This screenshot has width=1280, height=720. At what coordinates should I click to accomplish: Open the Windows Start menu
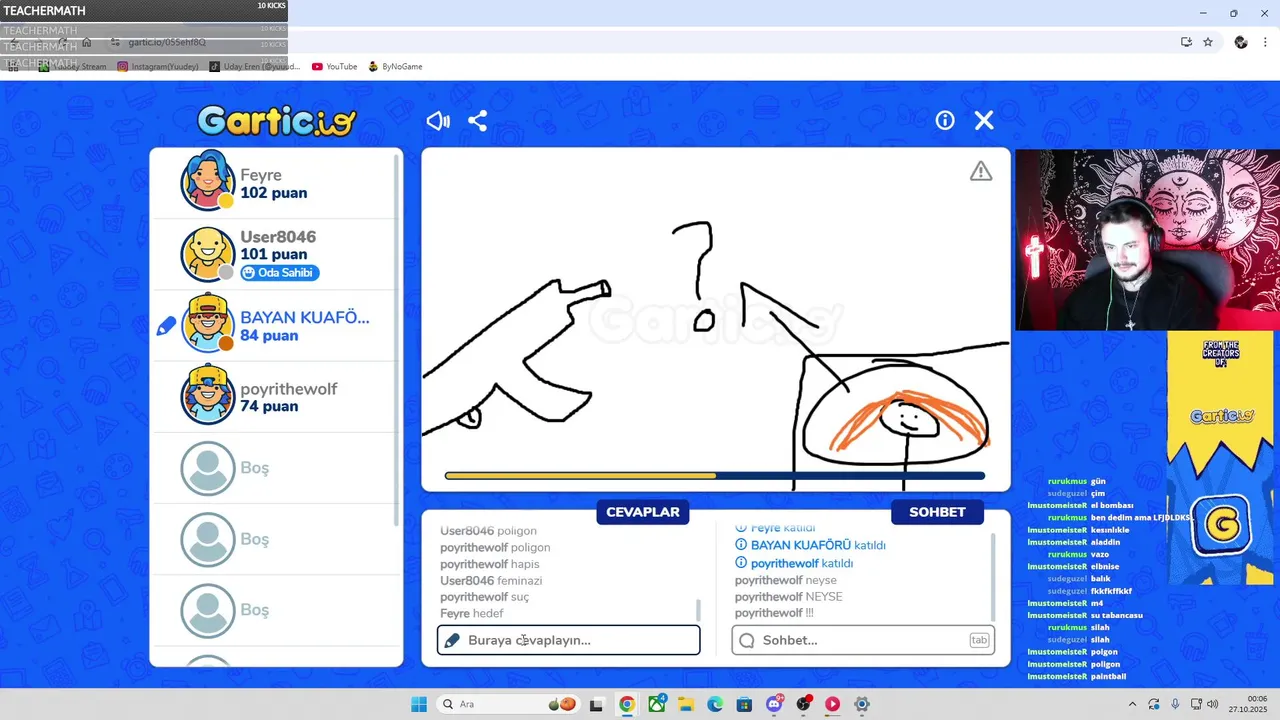point(419,704)
